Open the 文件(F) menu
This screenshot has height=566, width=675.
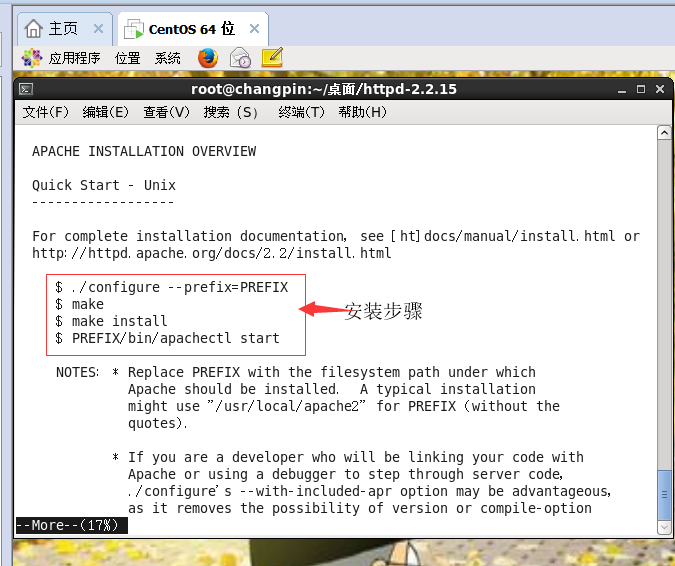click(x=46, y=112)
